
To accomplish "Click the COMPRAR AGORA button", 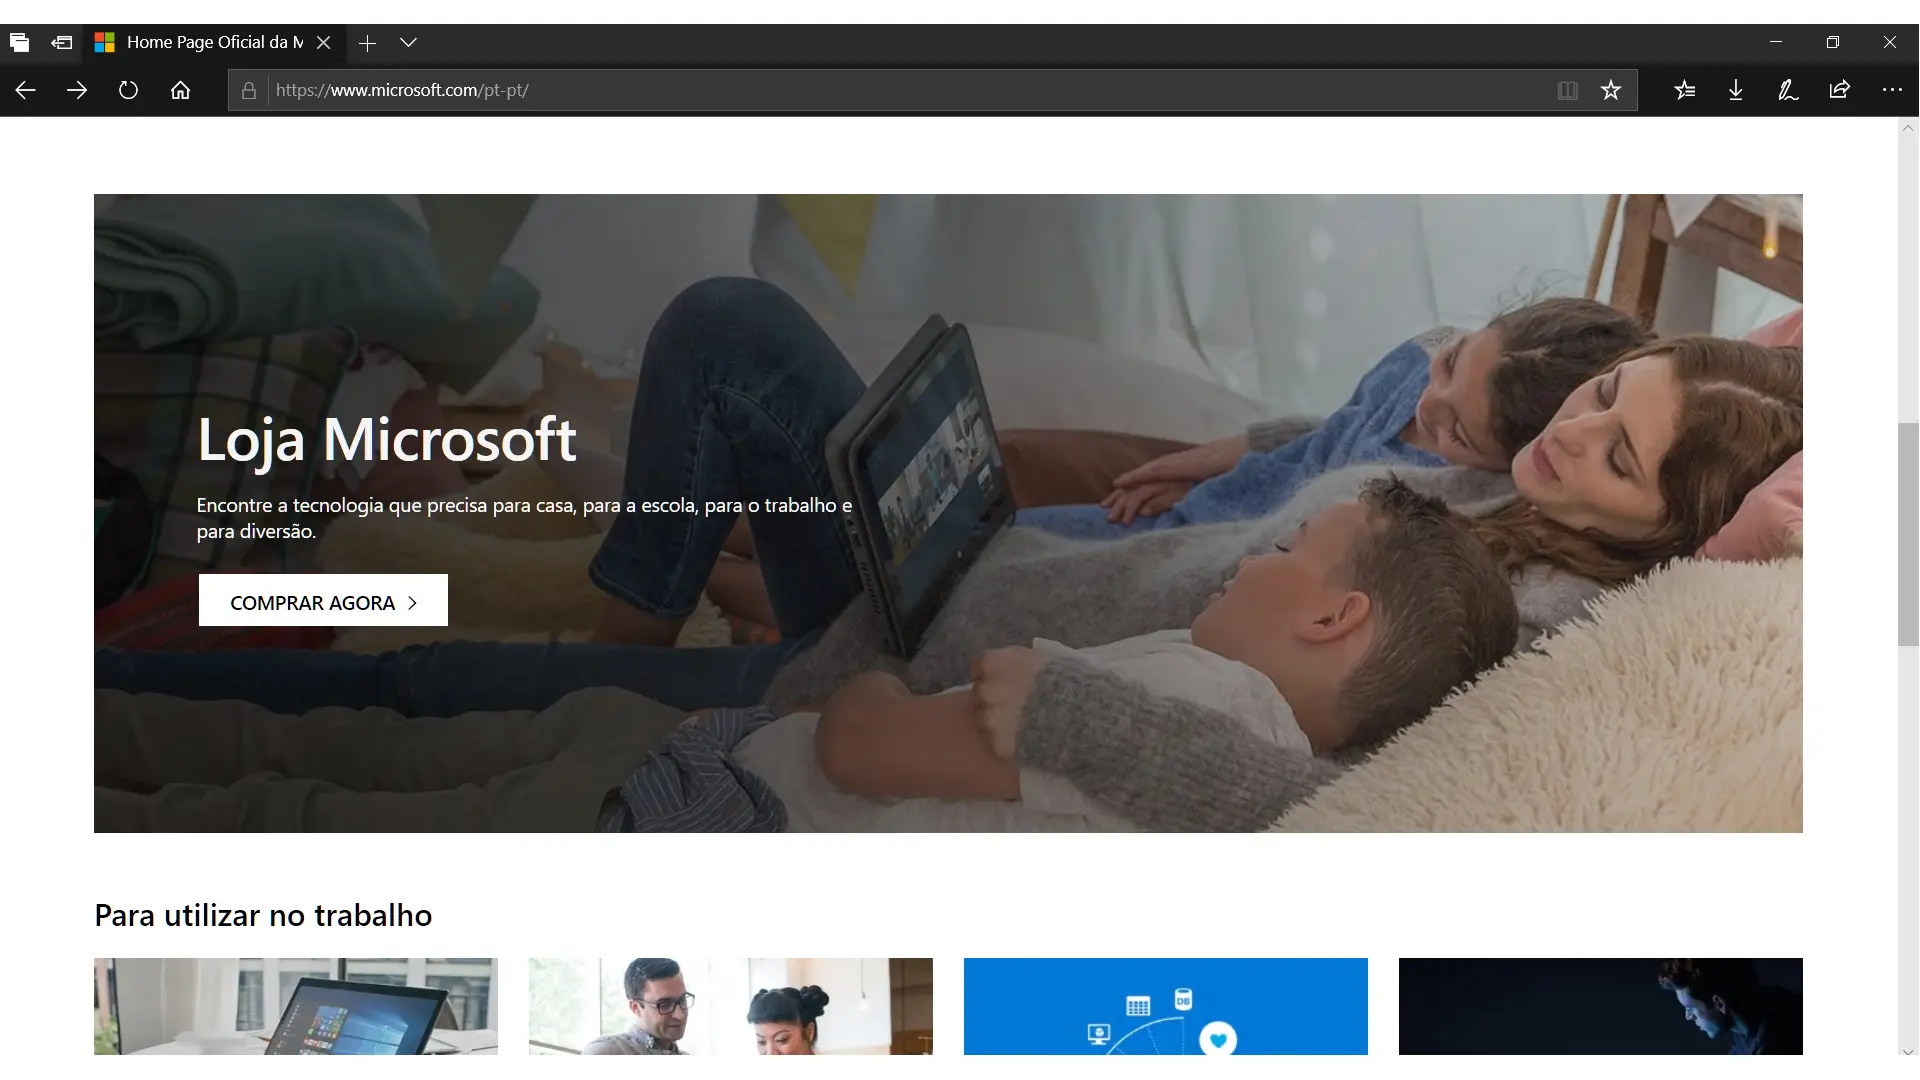I will 323,601.
